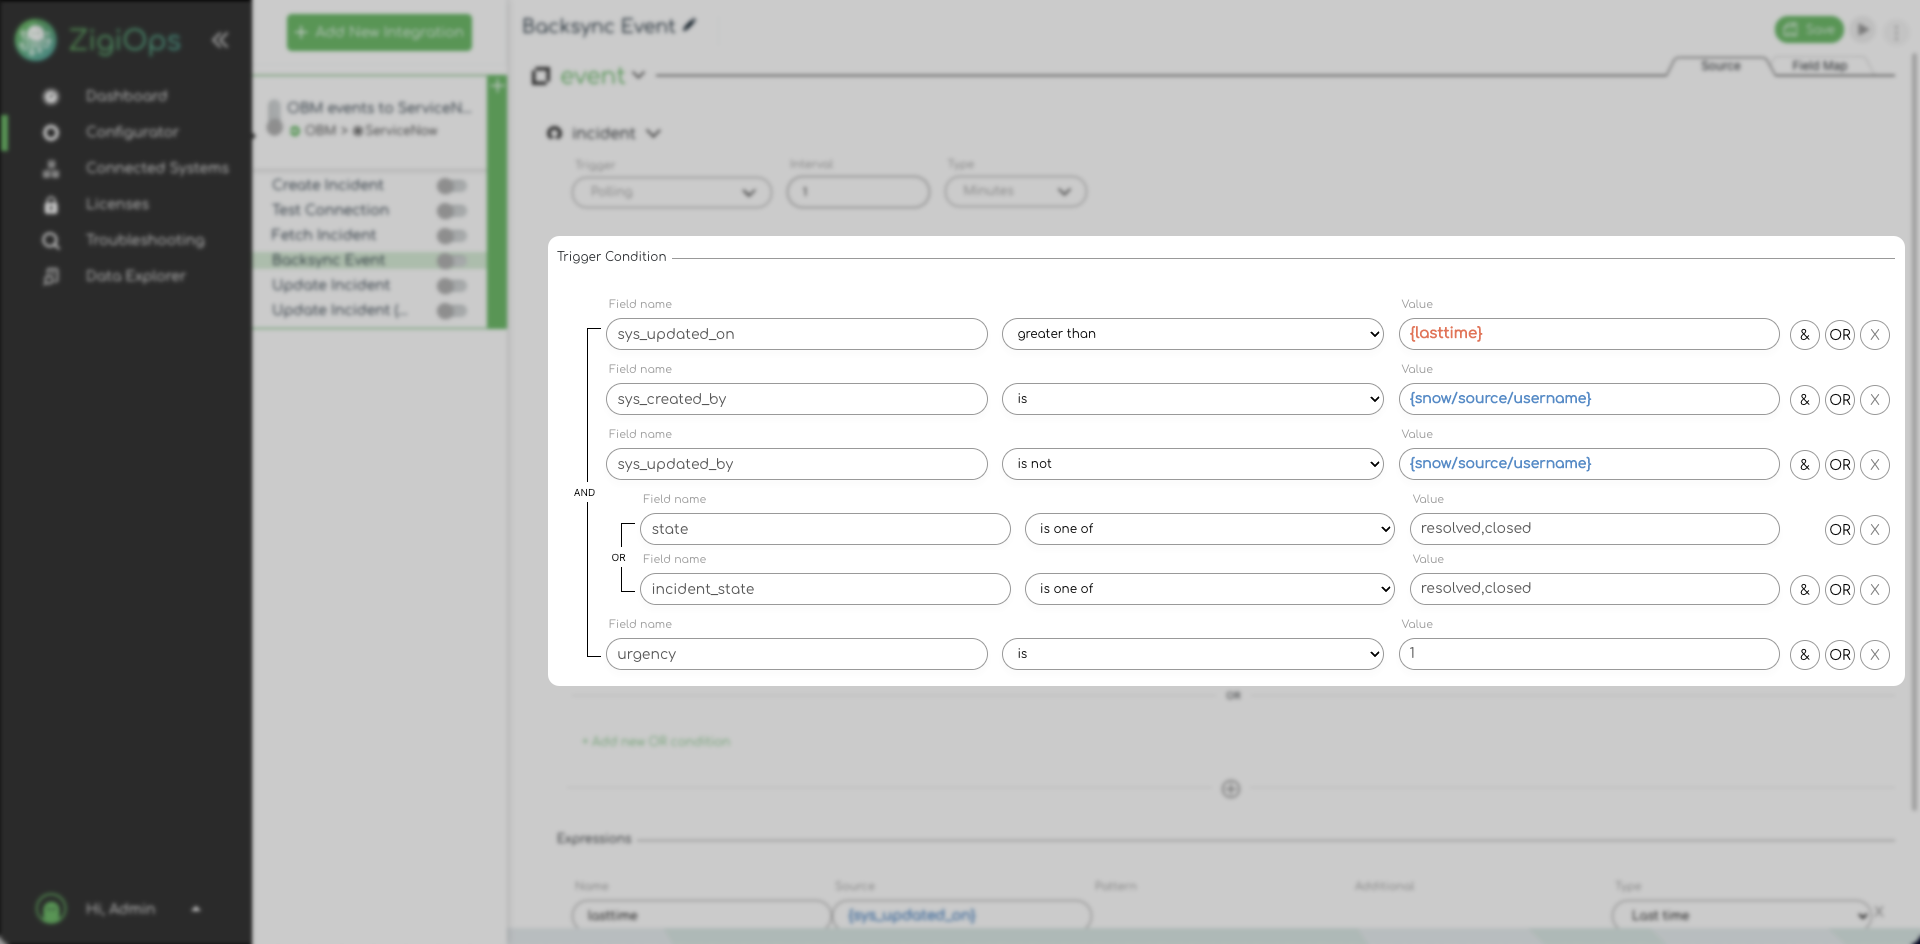Switch to the Field Map tab

(x=1819, y=66)
